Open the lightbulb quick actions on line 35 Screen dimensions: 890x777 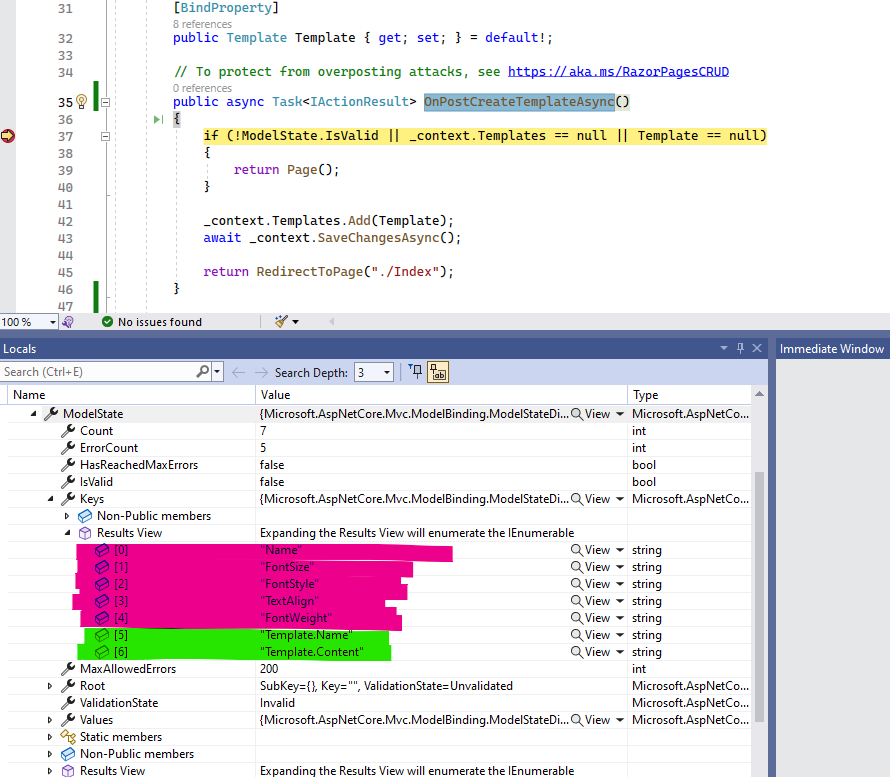pos(82,102)
